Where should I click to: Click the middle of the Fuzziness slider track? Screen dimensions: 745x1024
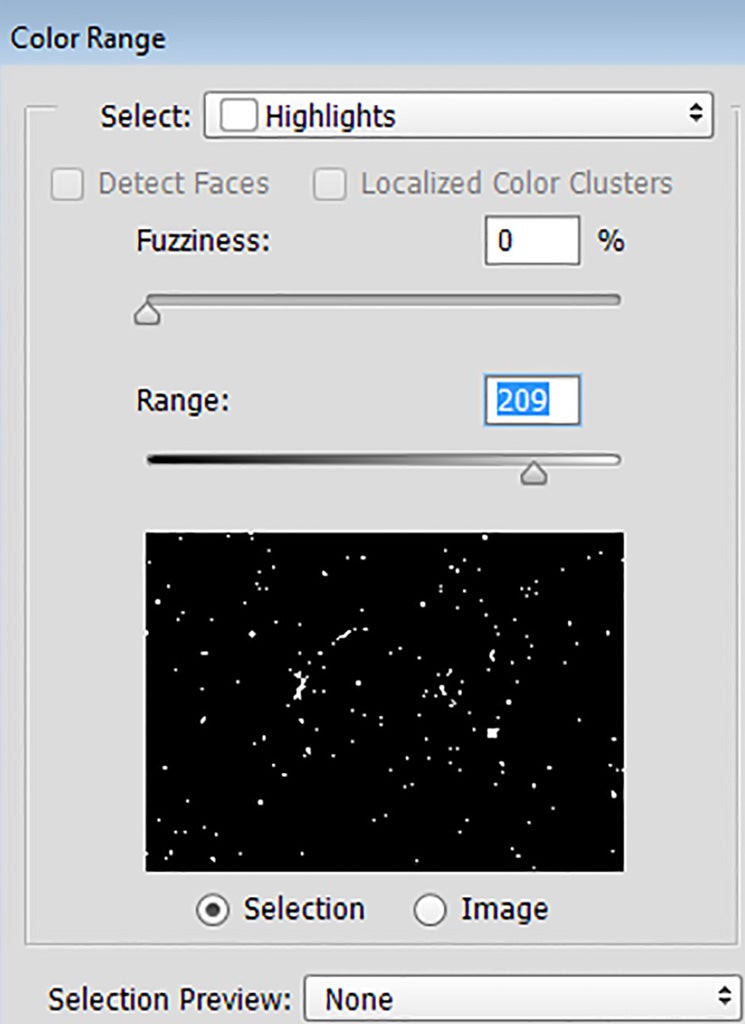click(384, 300)
